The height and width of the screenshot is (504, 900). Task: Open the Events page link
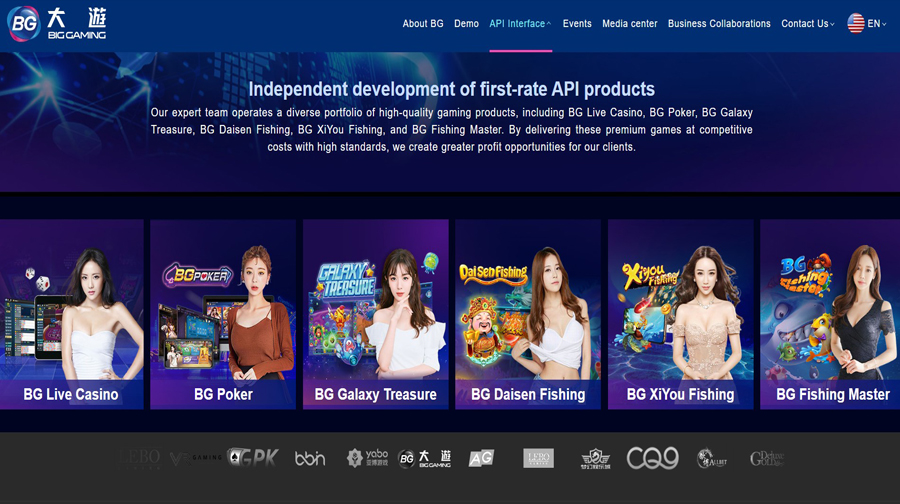tap(577, 24)
